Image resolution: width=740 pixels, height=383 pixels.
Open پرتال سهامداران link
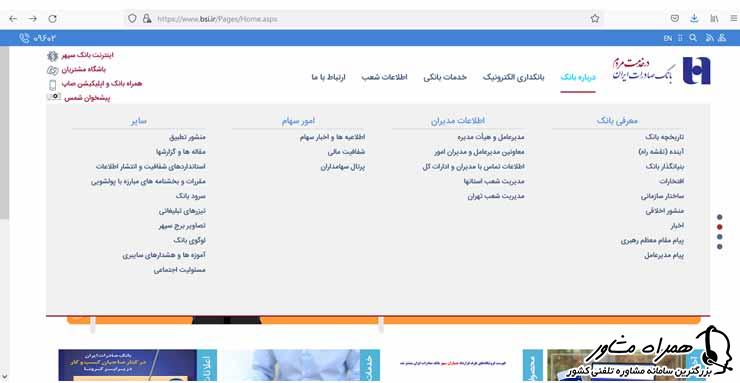point(343,167)
